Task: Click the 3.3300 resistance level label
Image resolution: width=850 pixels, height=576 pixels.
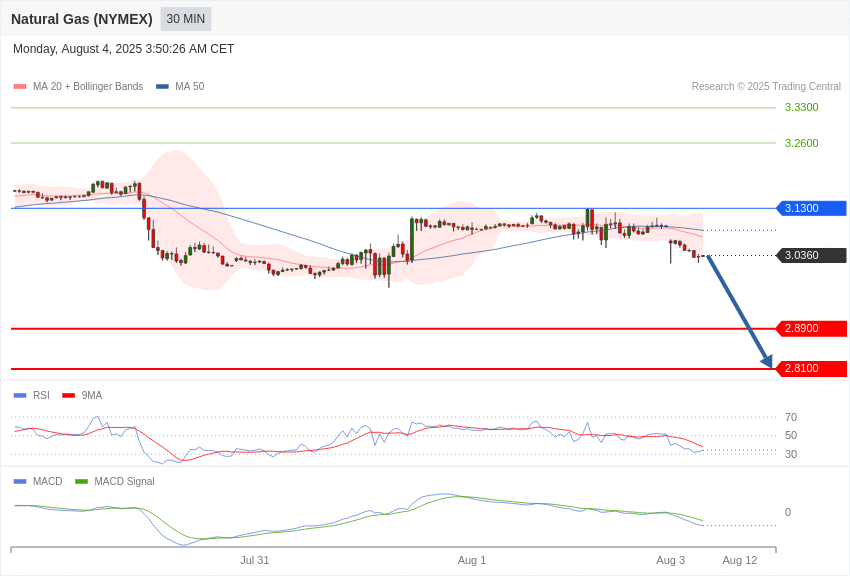Action: (801, 107)
